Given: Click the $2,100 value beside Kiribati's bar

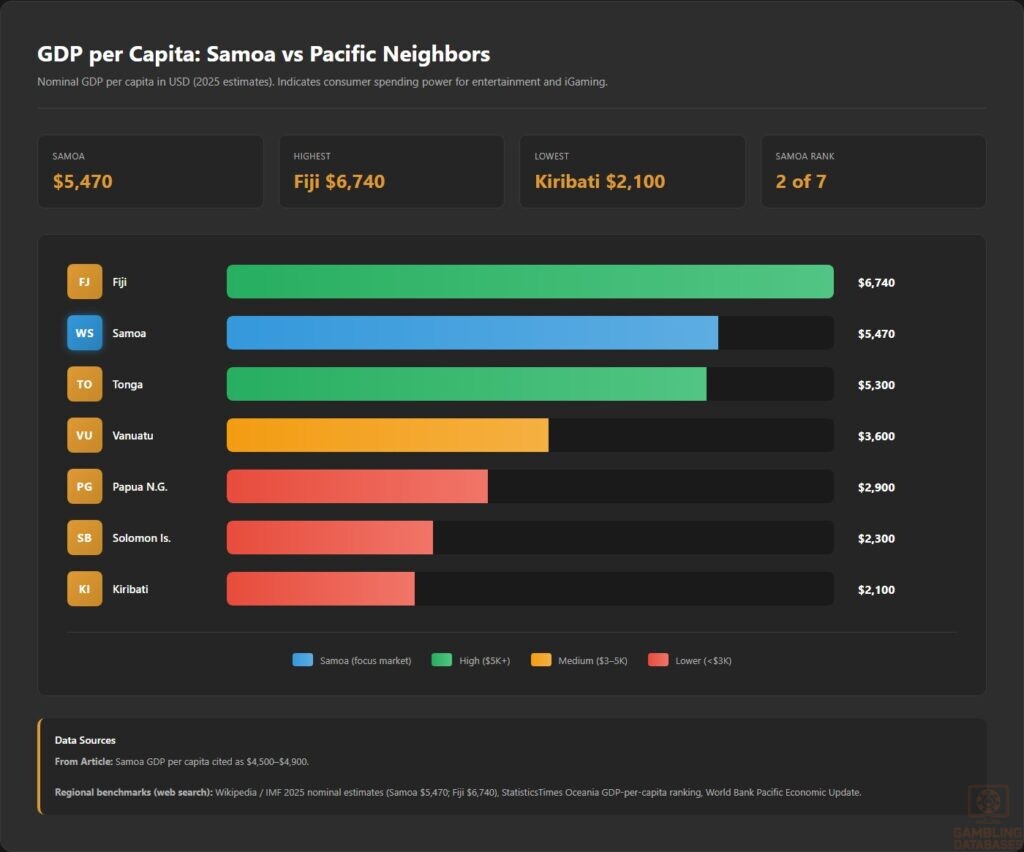Looking at the screenshot, I should click(876, 590).
